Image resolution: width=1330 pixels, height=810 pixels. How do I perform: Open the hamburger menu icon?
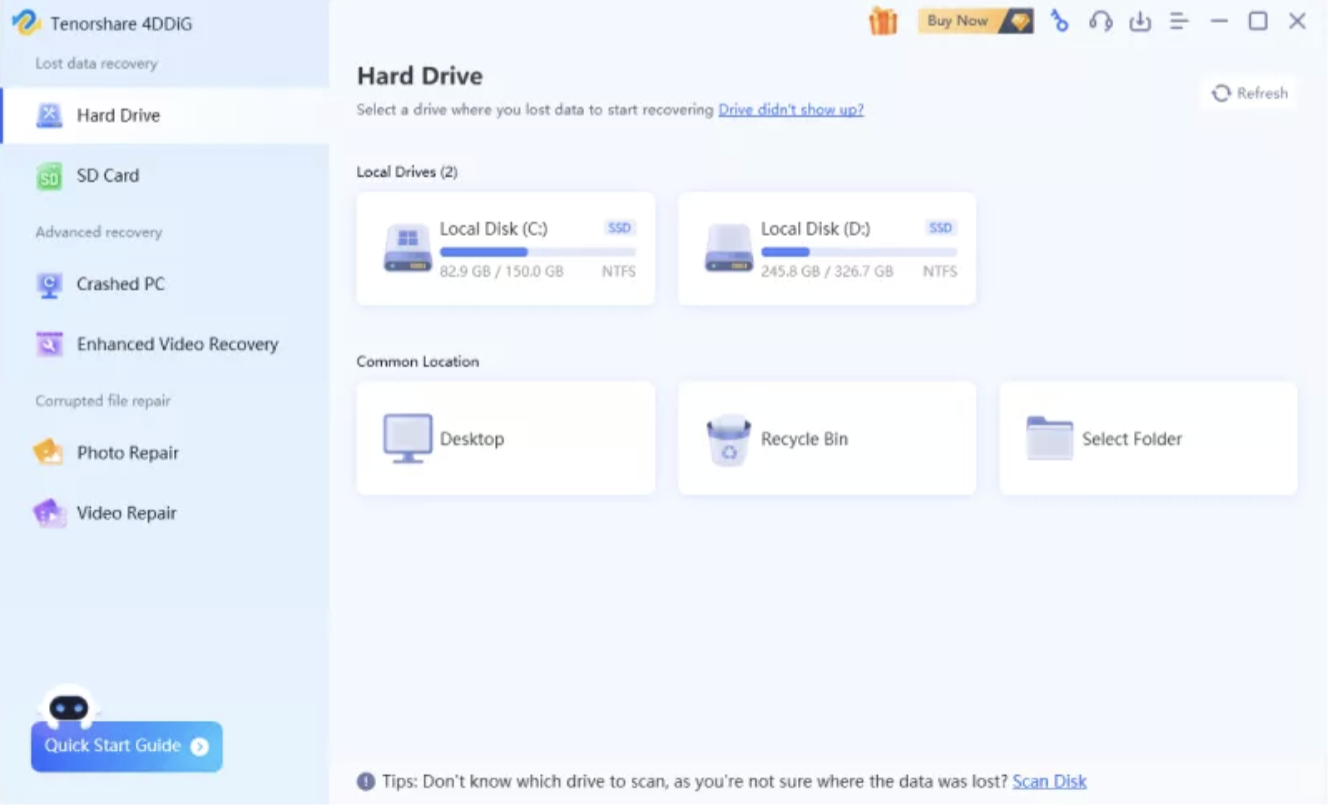click(1180, 21)
